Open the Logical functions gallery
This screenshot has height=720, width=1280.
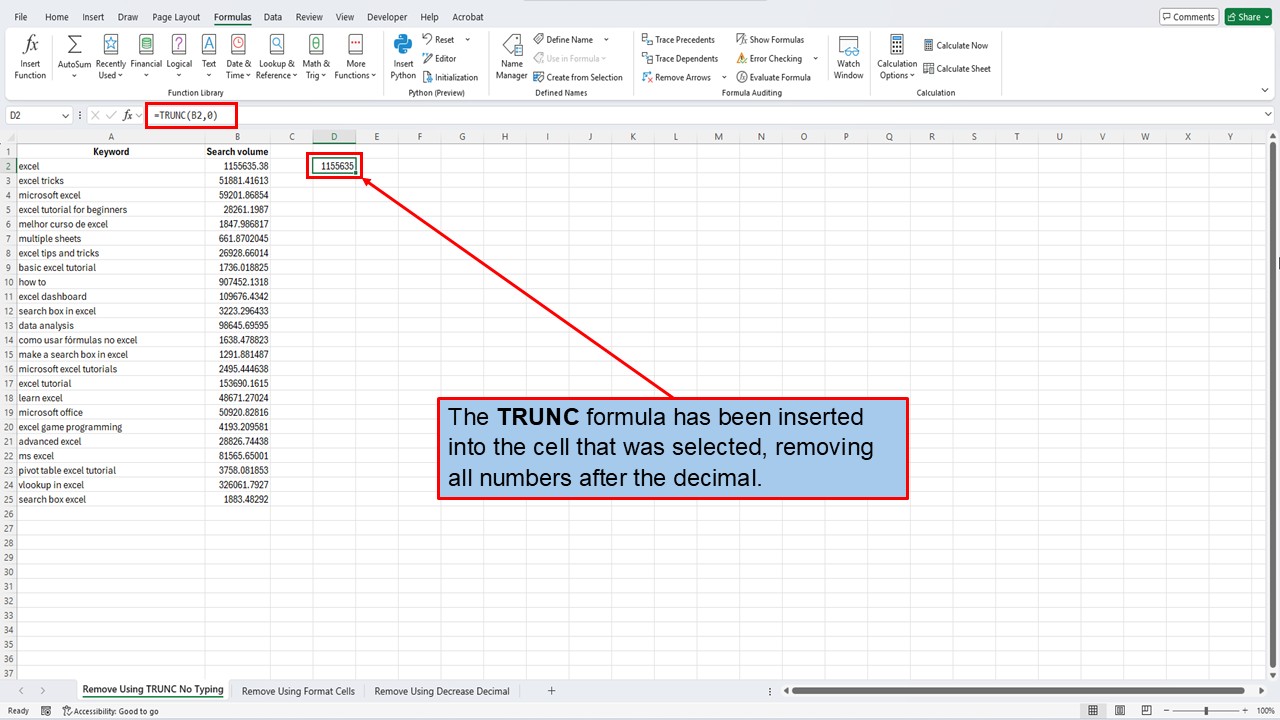pyautogui.click(x=179, y=57)
